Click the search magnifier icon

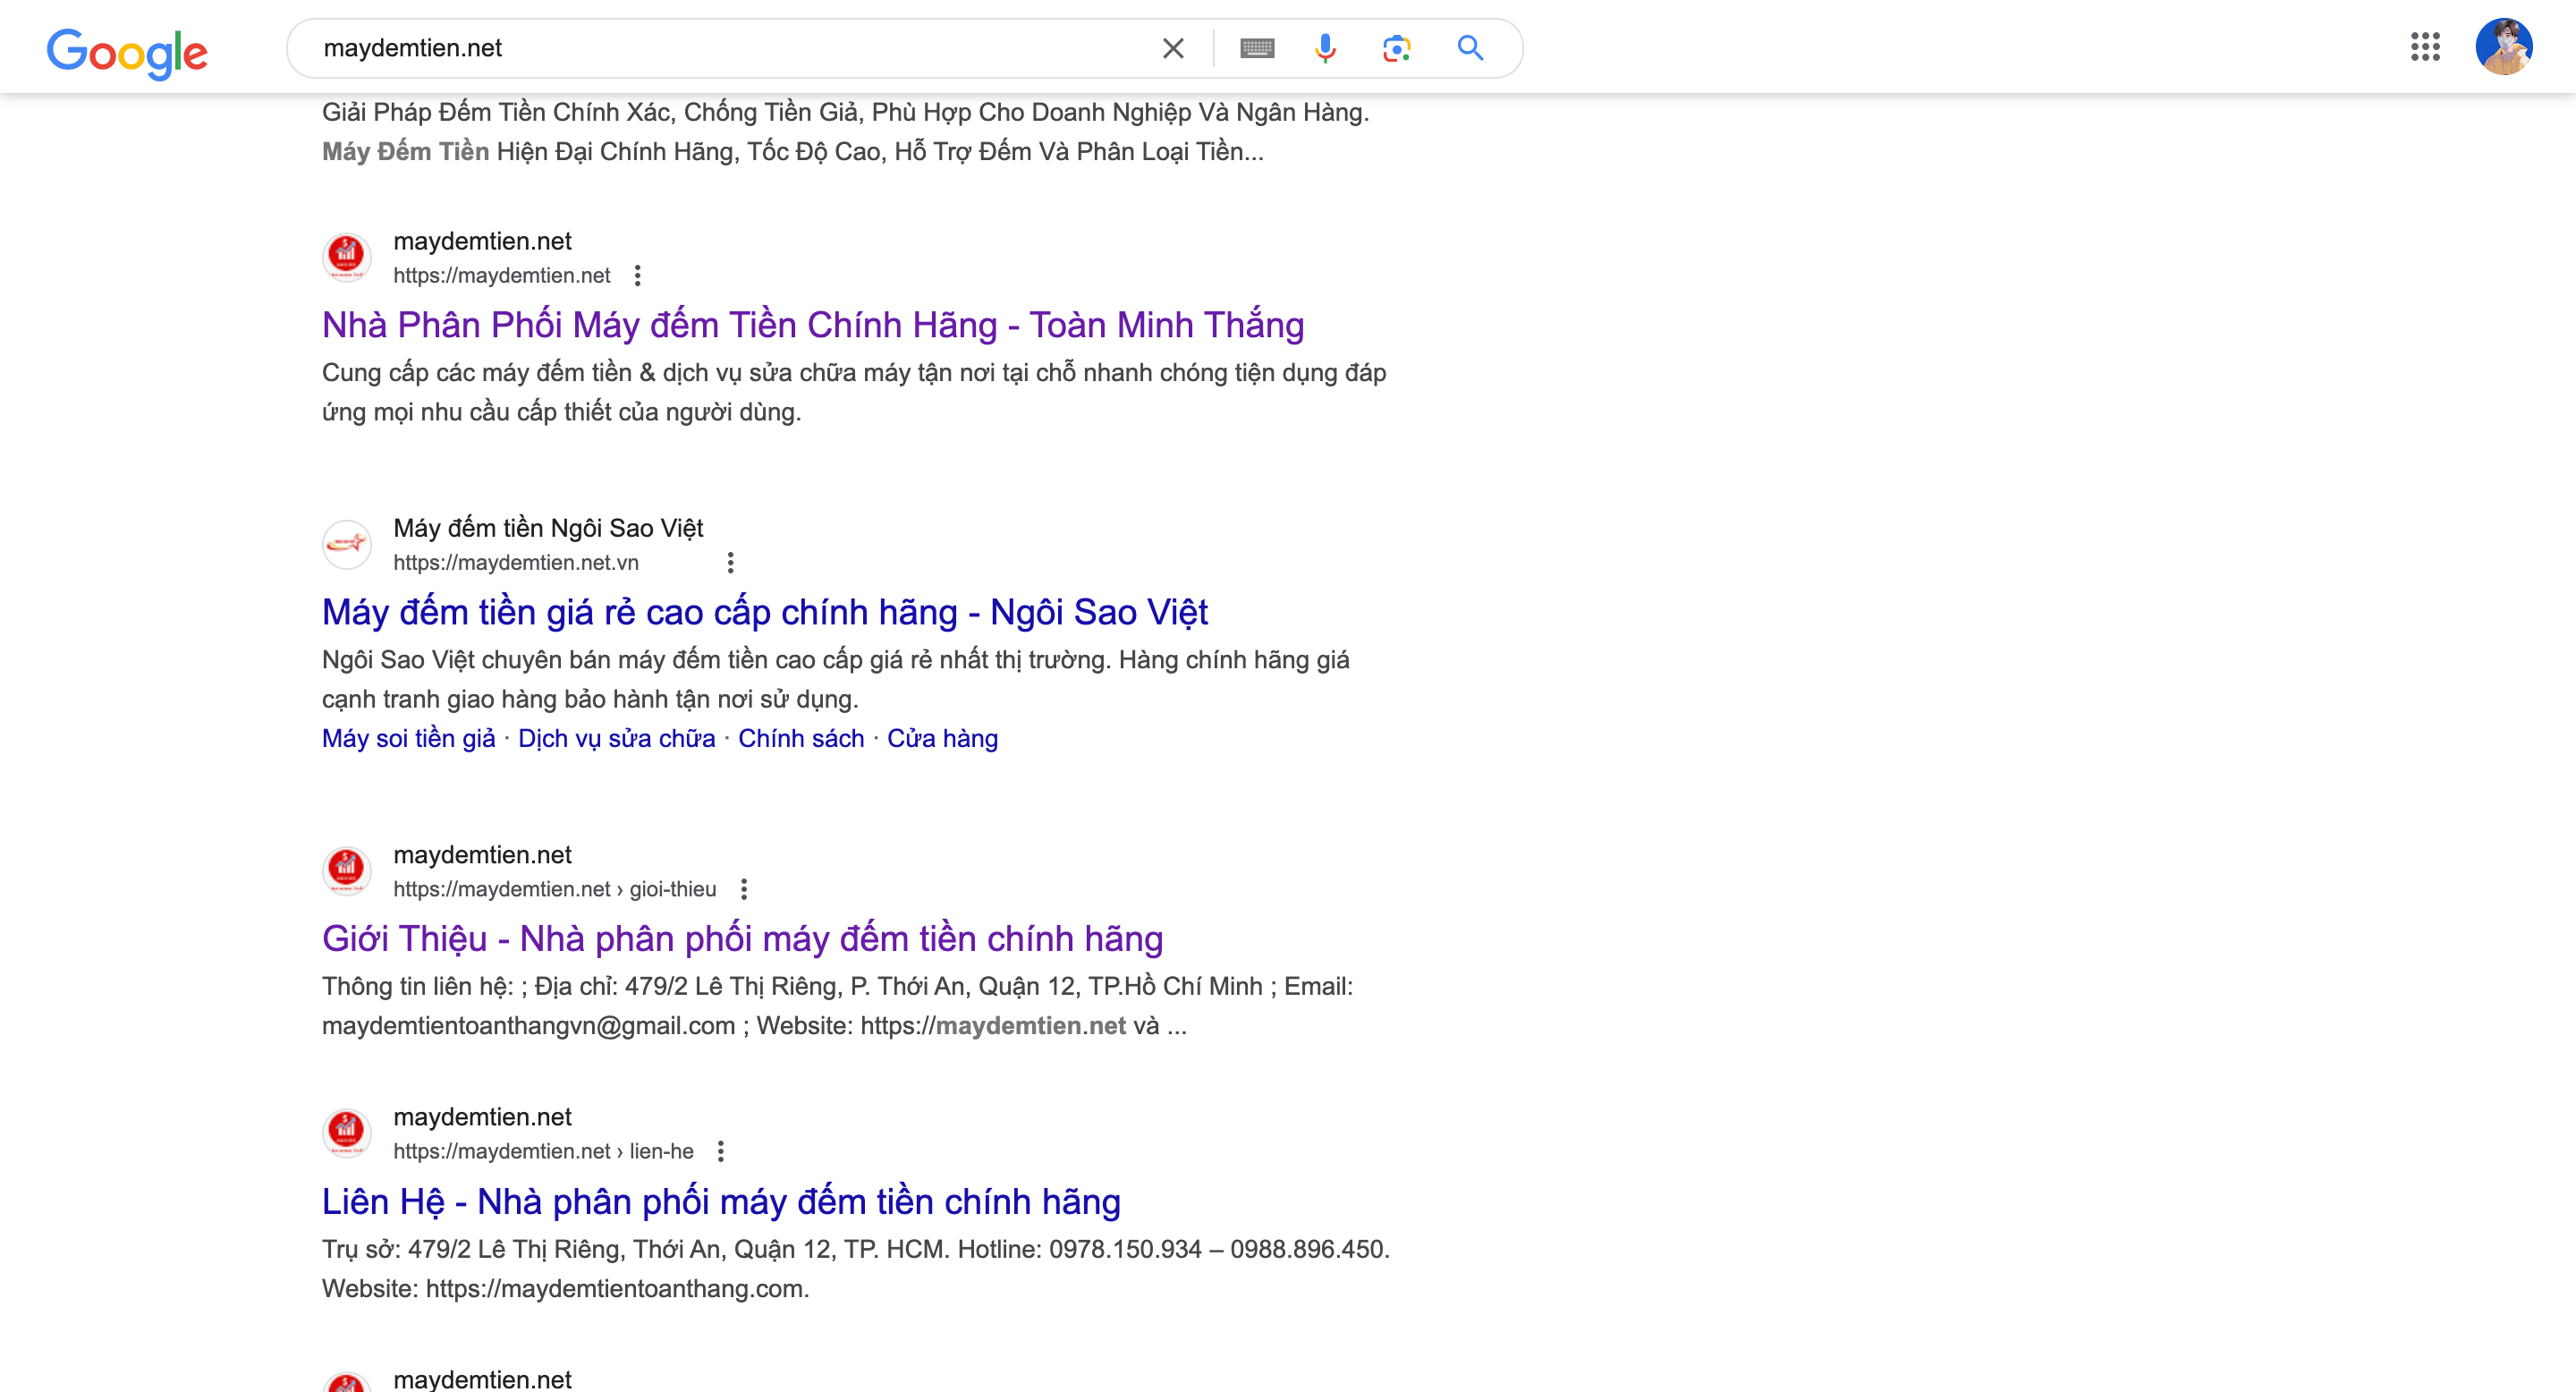click(1470, 47)
